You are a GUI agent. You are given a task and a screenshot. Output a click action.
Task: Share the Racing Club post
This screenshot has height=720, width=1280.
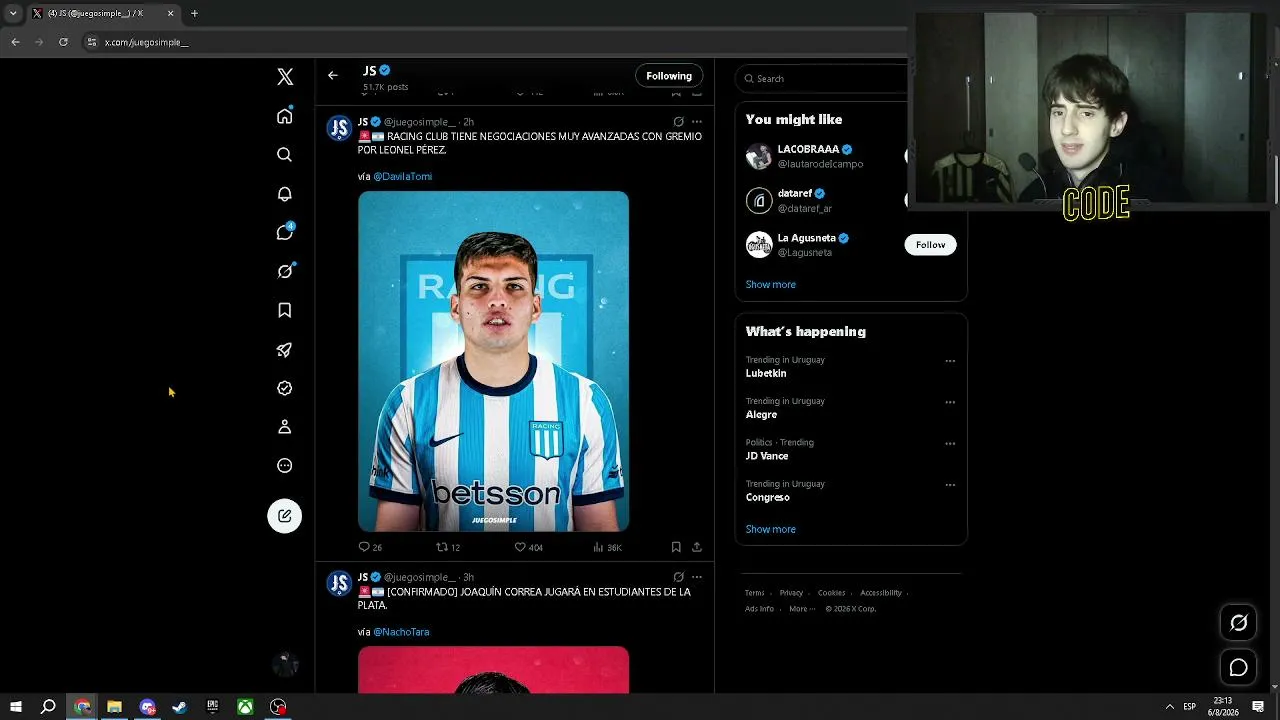point(697,547)
